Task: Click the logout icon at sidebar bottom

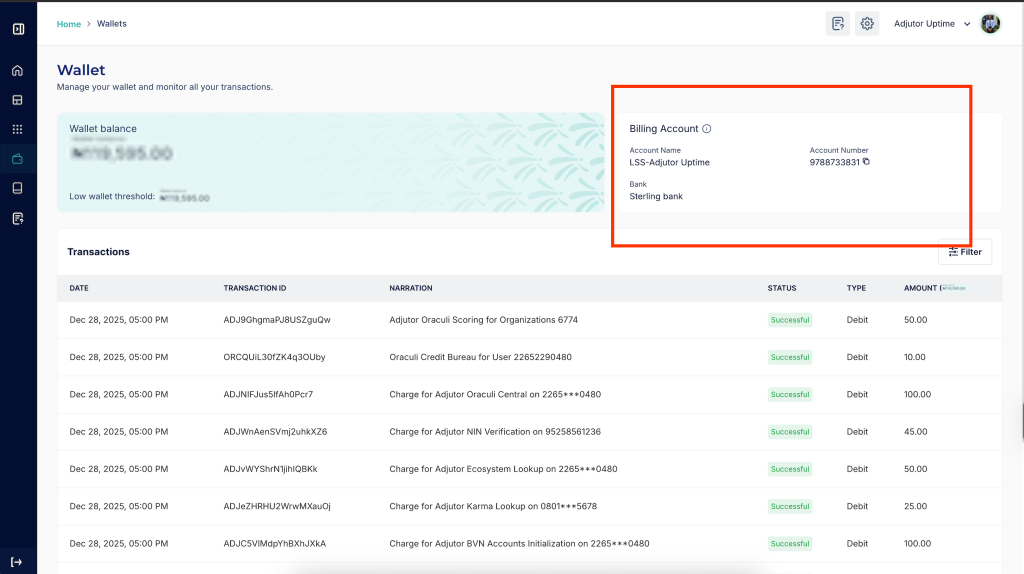Action: pos(18,562)
